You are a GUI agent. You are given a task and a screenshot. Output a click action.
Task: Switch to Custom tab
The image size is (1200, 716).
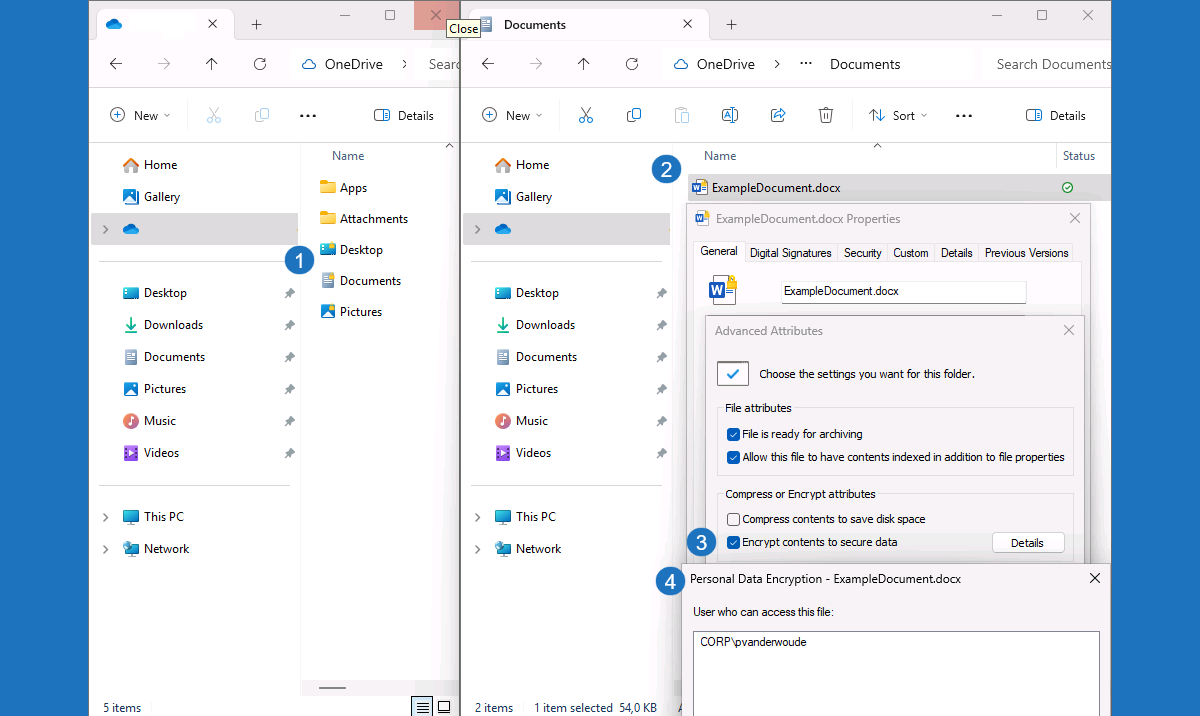click(x=910, y=253)
